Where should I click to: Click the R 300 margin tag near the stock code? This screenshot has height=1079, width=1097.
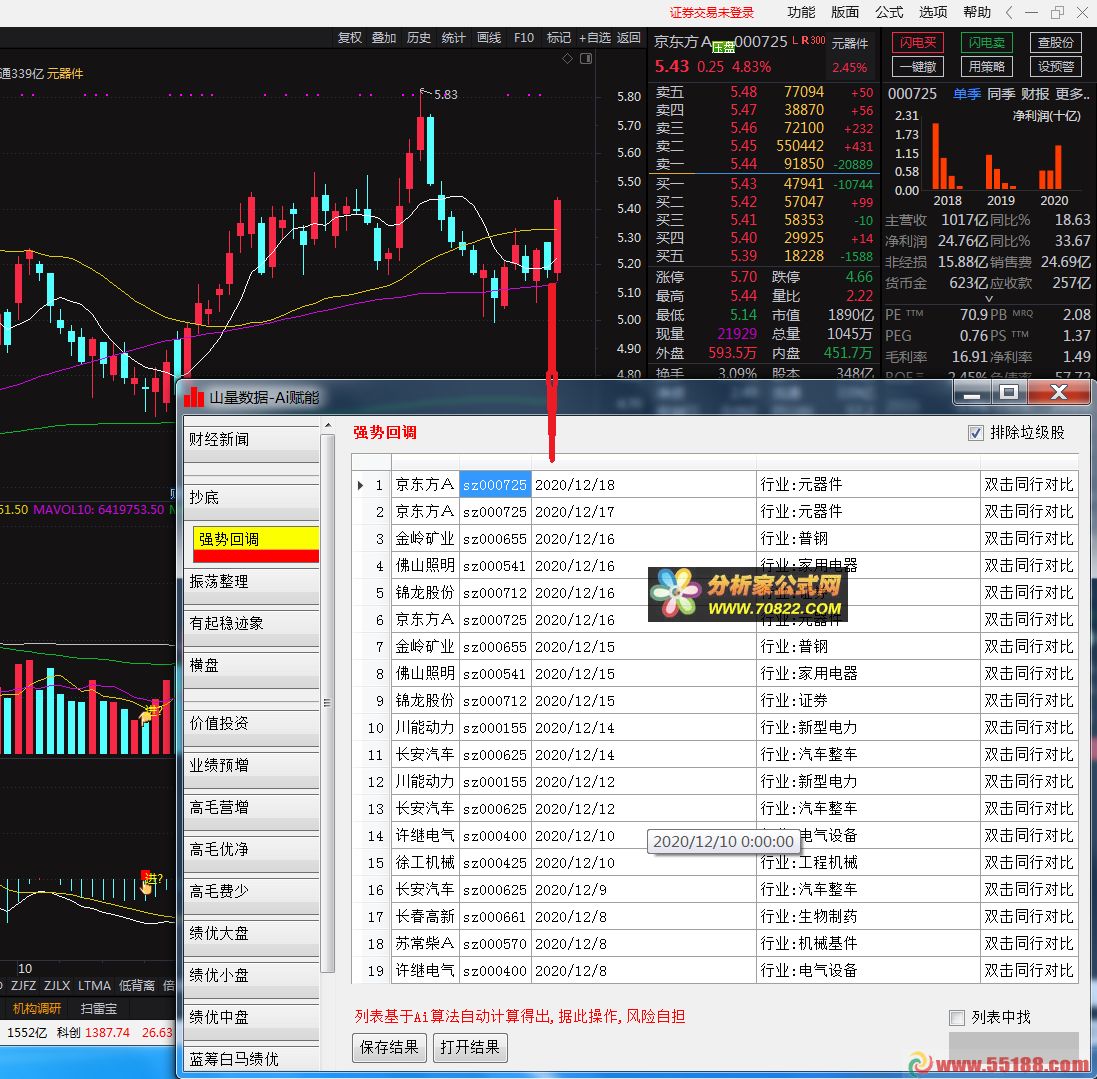[x=814, y=41]
